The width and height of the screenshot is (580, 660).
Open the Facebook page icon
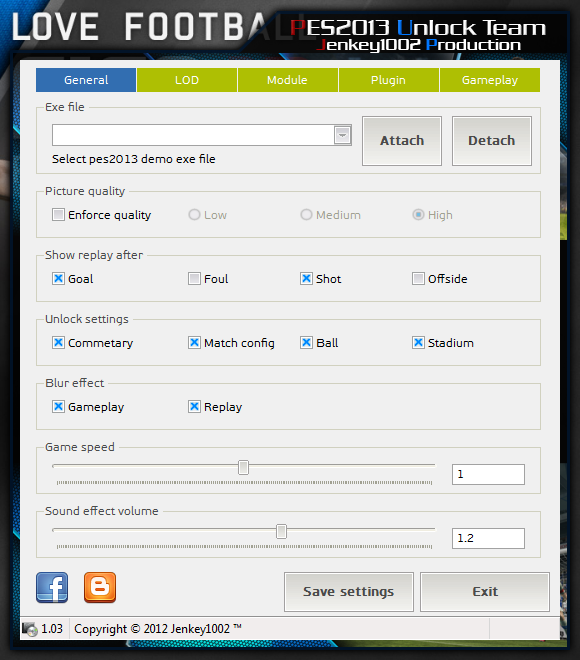coord(52,588)
